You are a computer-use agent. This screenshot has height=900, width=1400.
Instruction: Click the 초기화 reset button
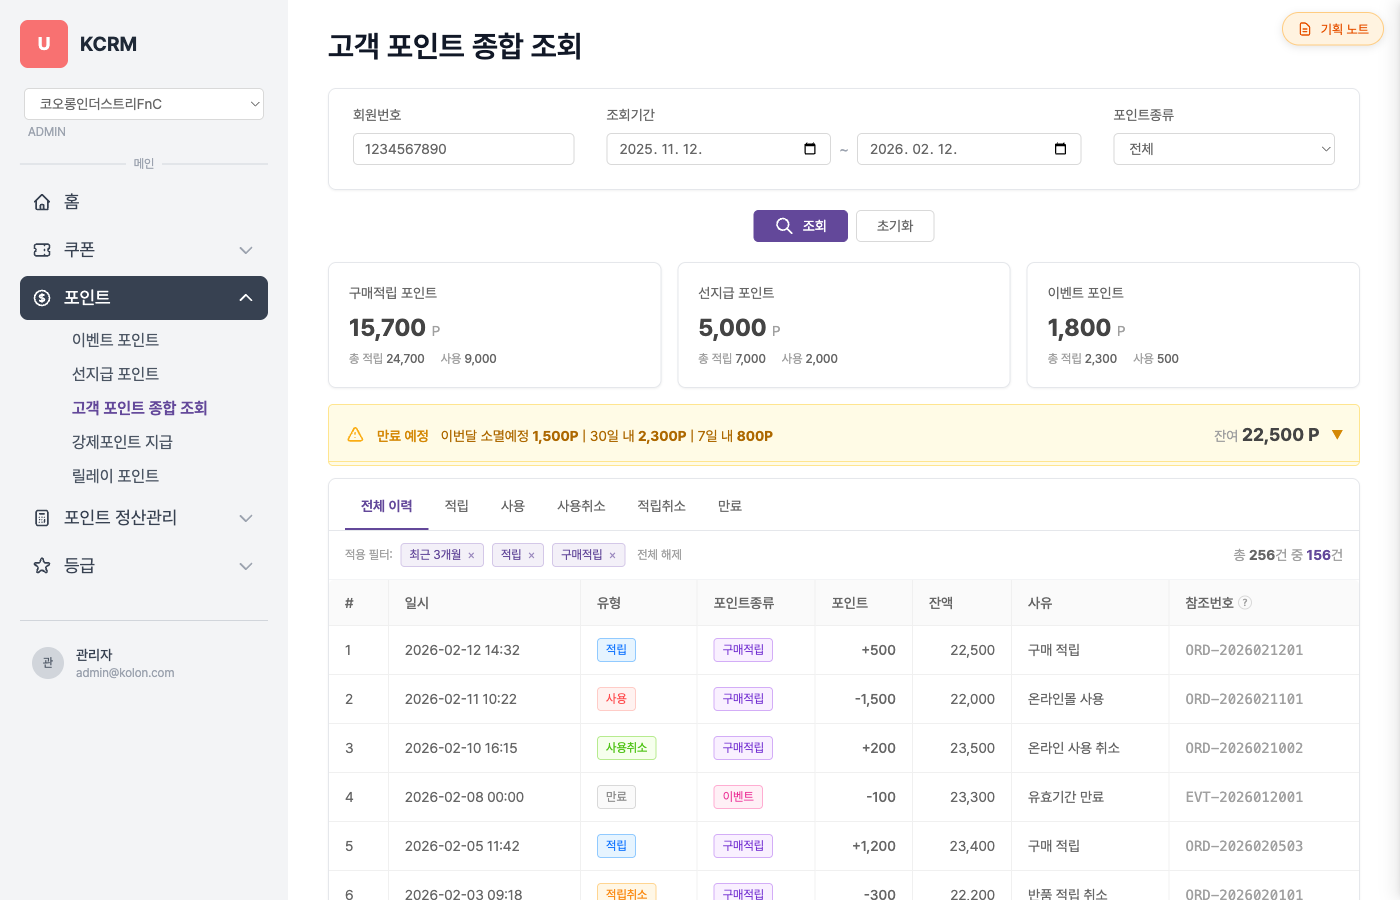[895, 226]
